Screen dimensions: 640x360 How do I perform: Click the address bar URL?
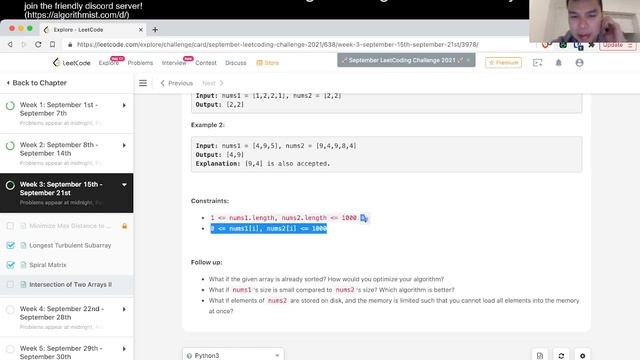tap(278, 44)
